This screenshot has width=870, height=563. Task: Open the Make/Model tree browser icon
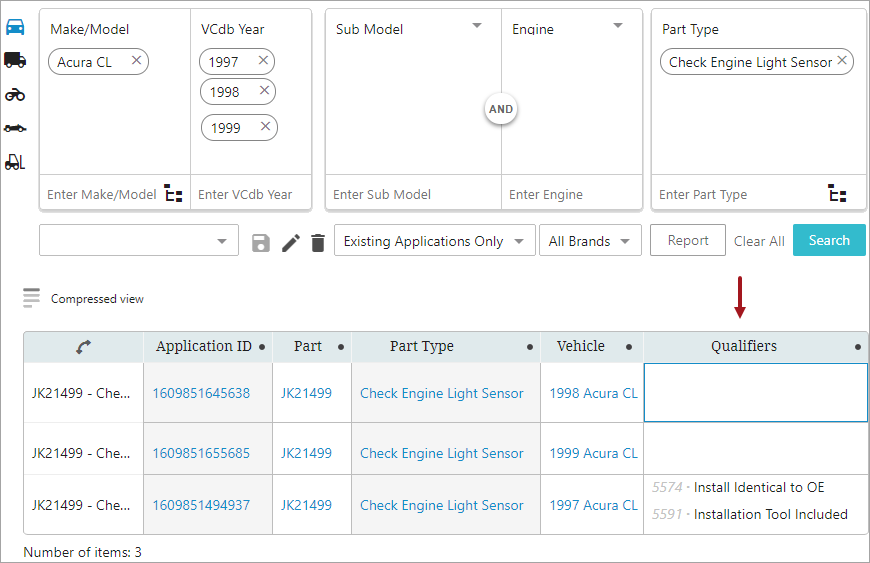click(x=174, y=195)
